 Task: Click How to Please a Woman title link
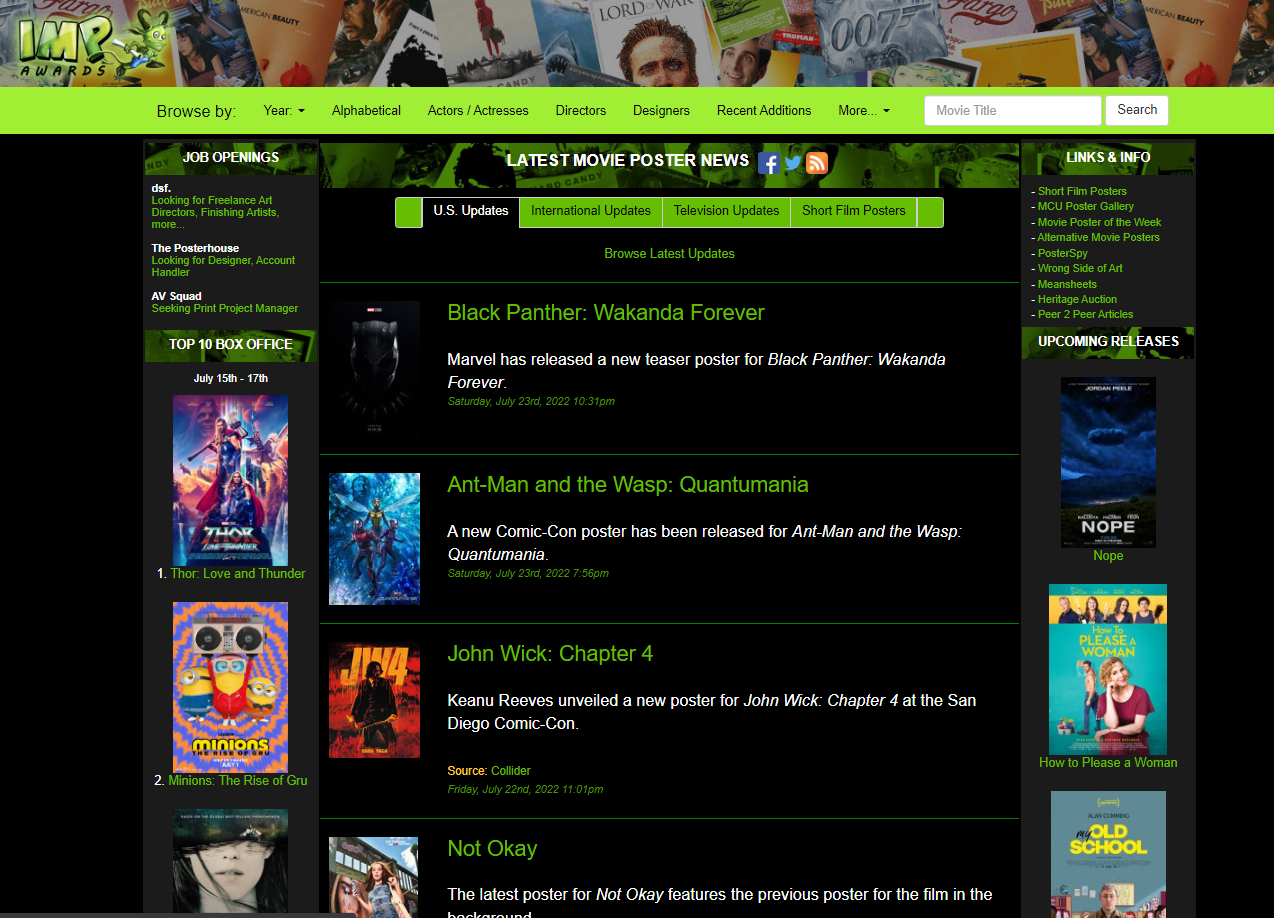(1108, 763)
